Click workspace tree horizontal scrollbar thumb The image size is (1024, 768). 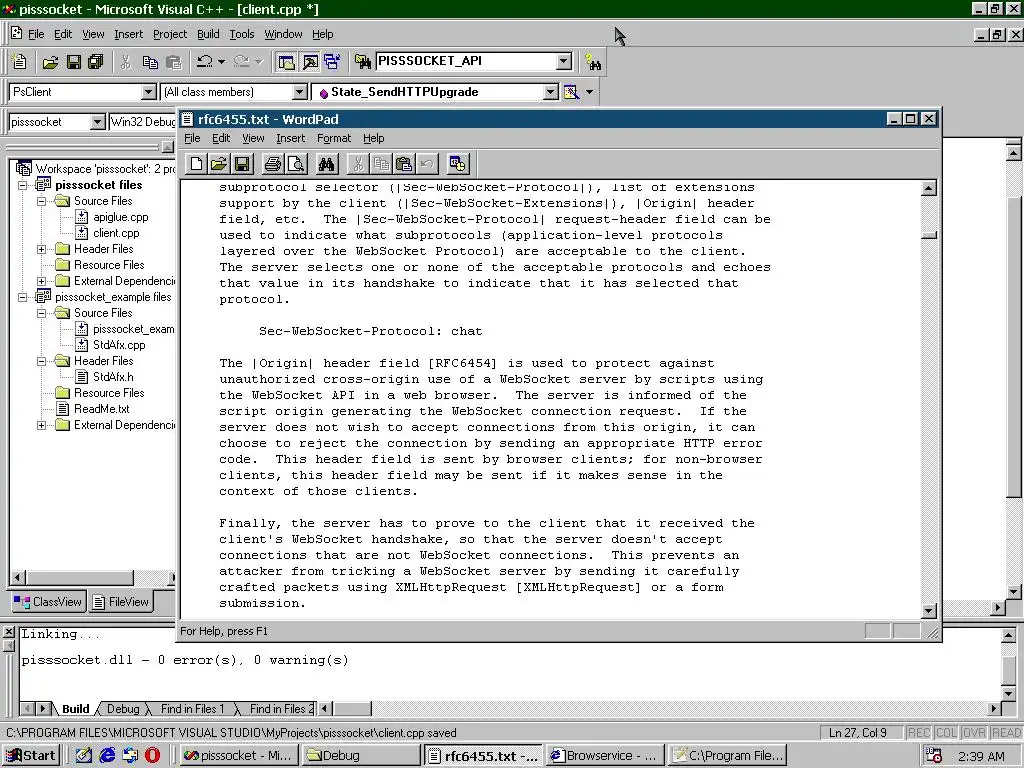pos(80,577)
